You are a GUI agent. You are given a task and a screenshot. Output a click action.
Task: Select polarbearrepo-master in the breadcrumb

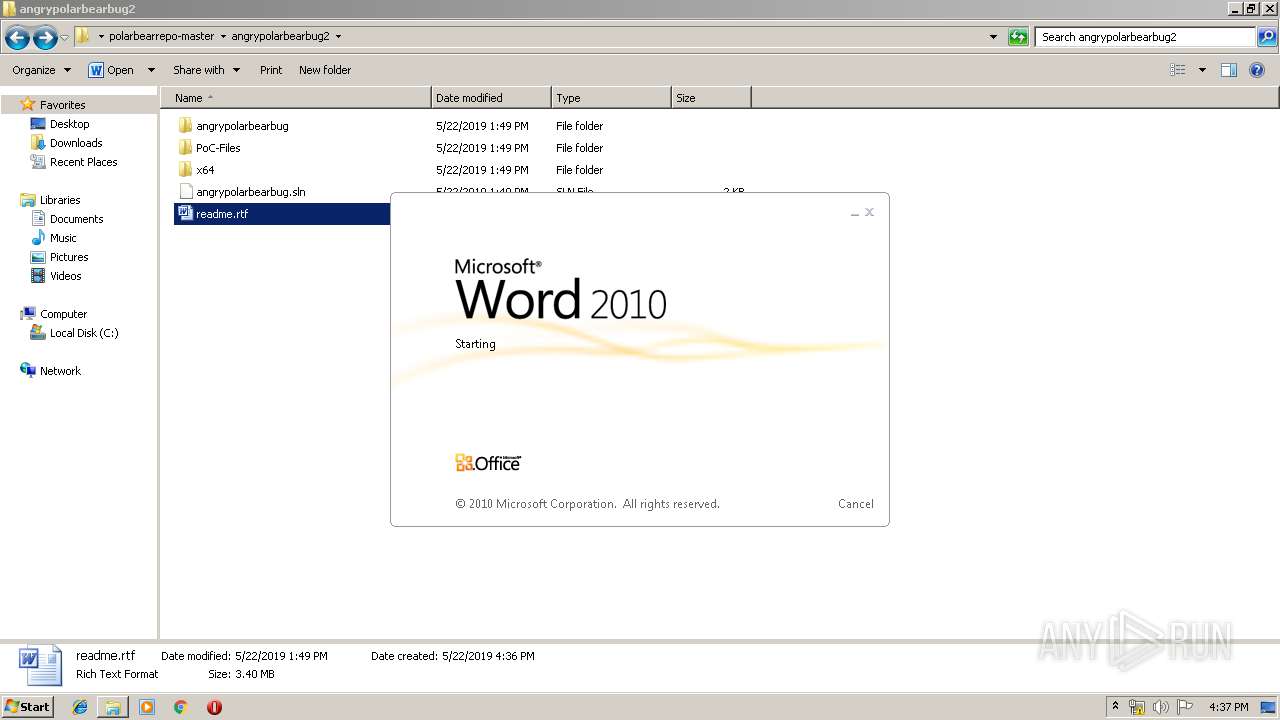161,36
